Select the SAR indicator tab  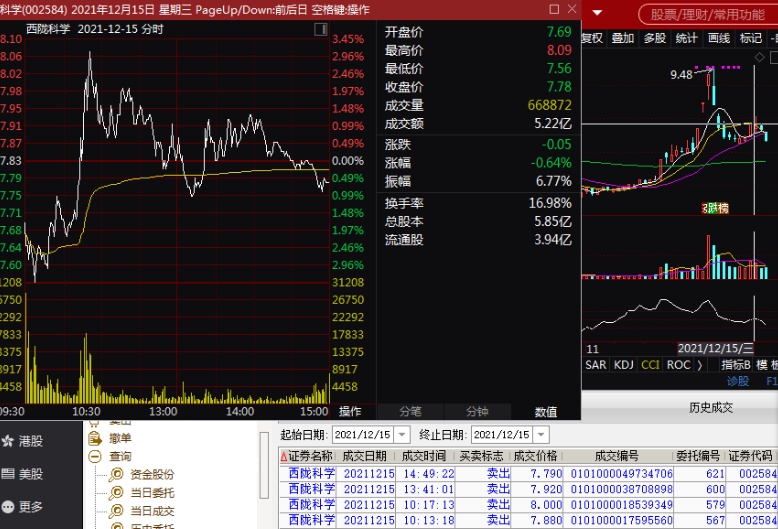click(x=595, y=365)
